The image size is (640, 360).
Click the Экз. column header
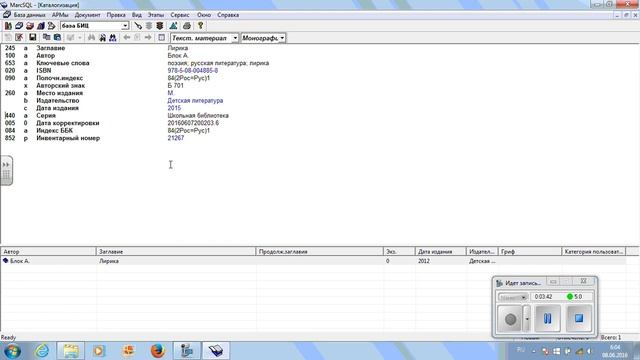coord(399,252)
